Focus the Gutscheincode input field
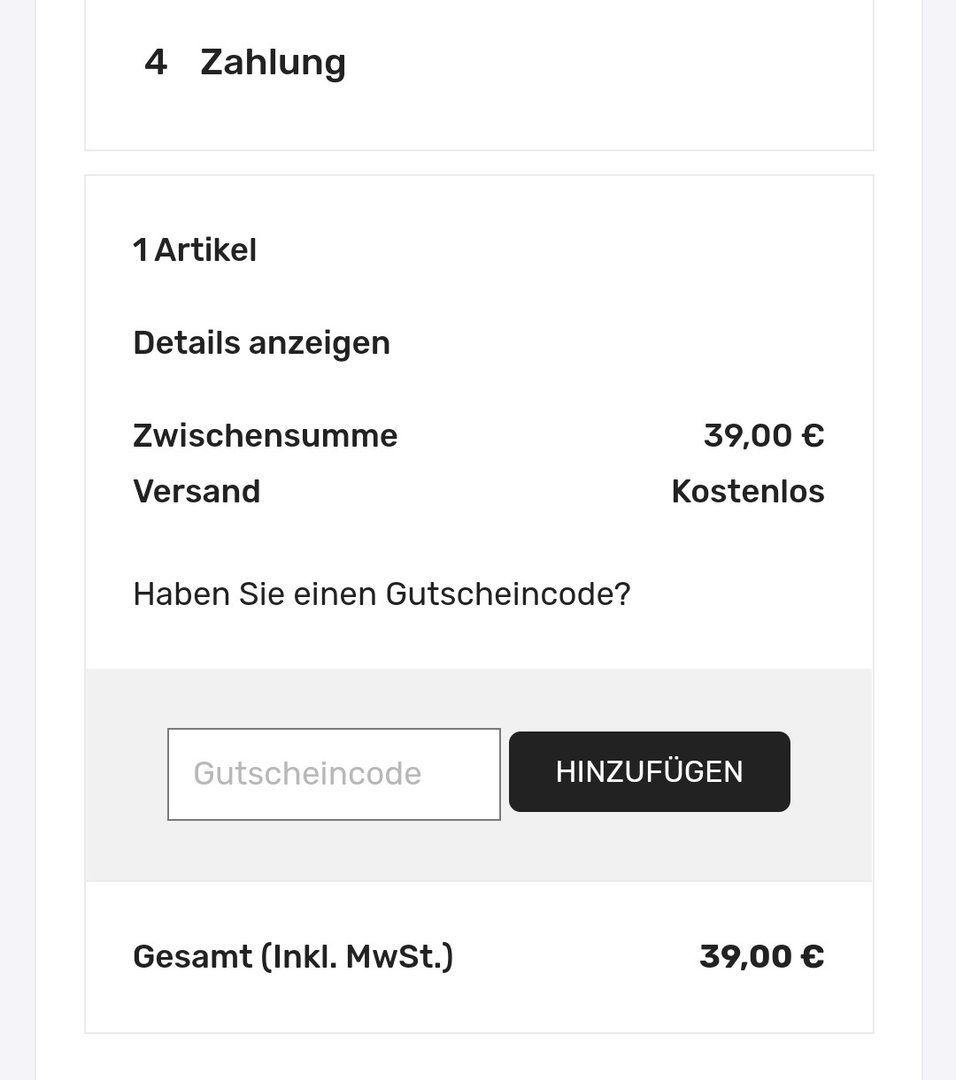 (334, 774)
